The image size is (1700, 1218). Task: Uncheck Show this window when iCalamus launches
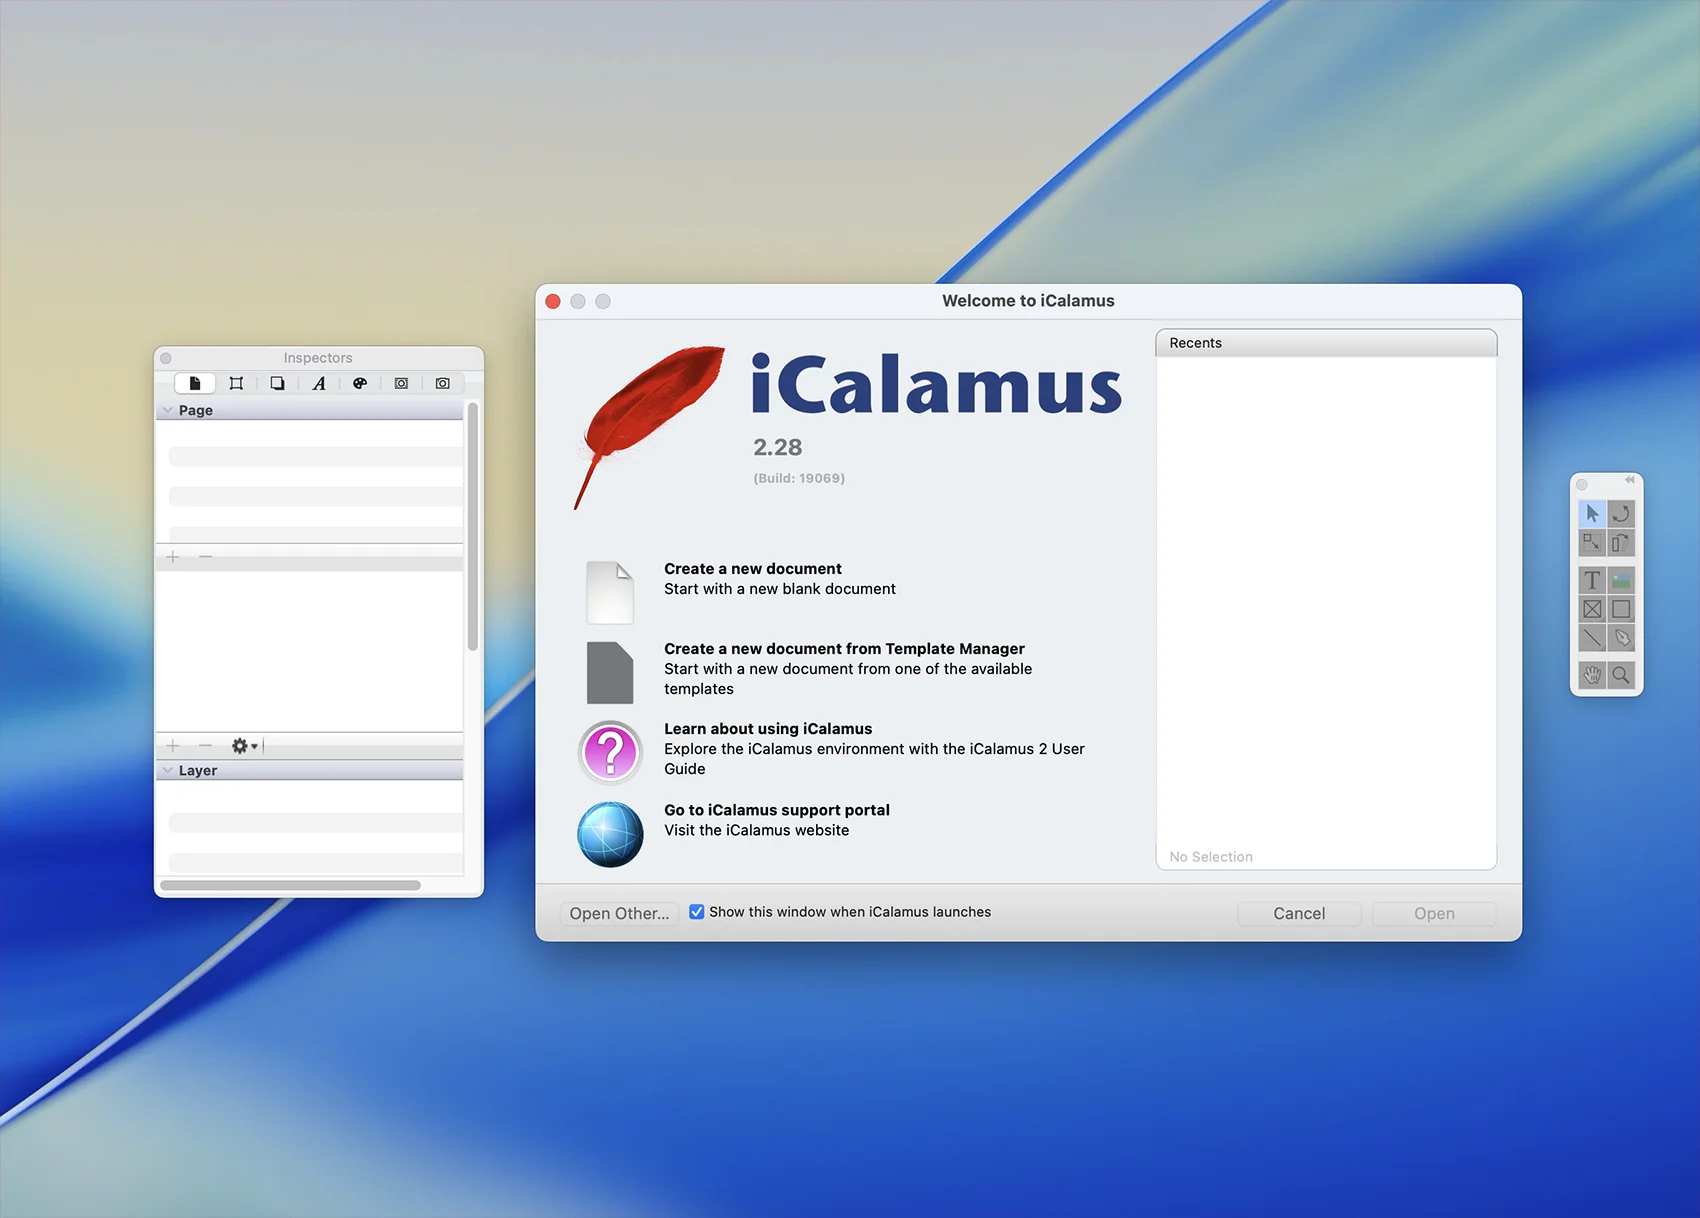[x=697, y=912]
